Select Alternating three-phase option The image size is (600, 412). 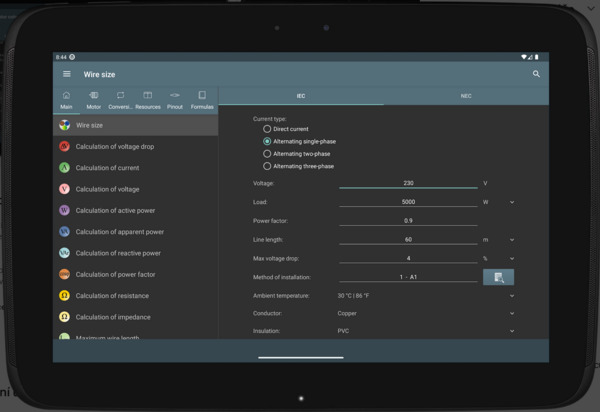267,166
